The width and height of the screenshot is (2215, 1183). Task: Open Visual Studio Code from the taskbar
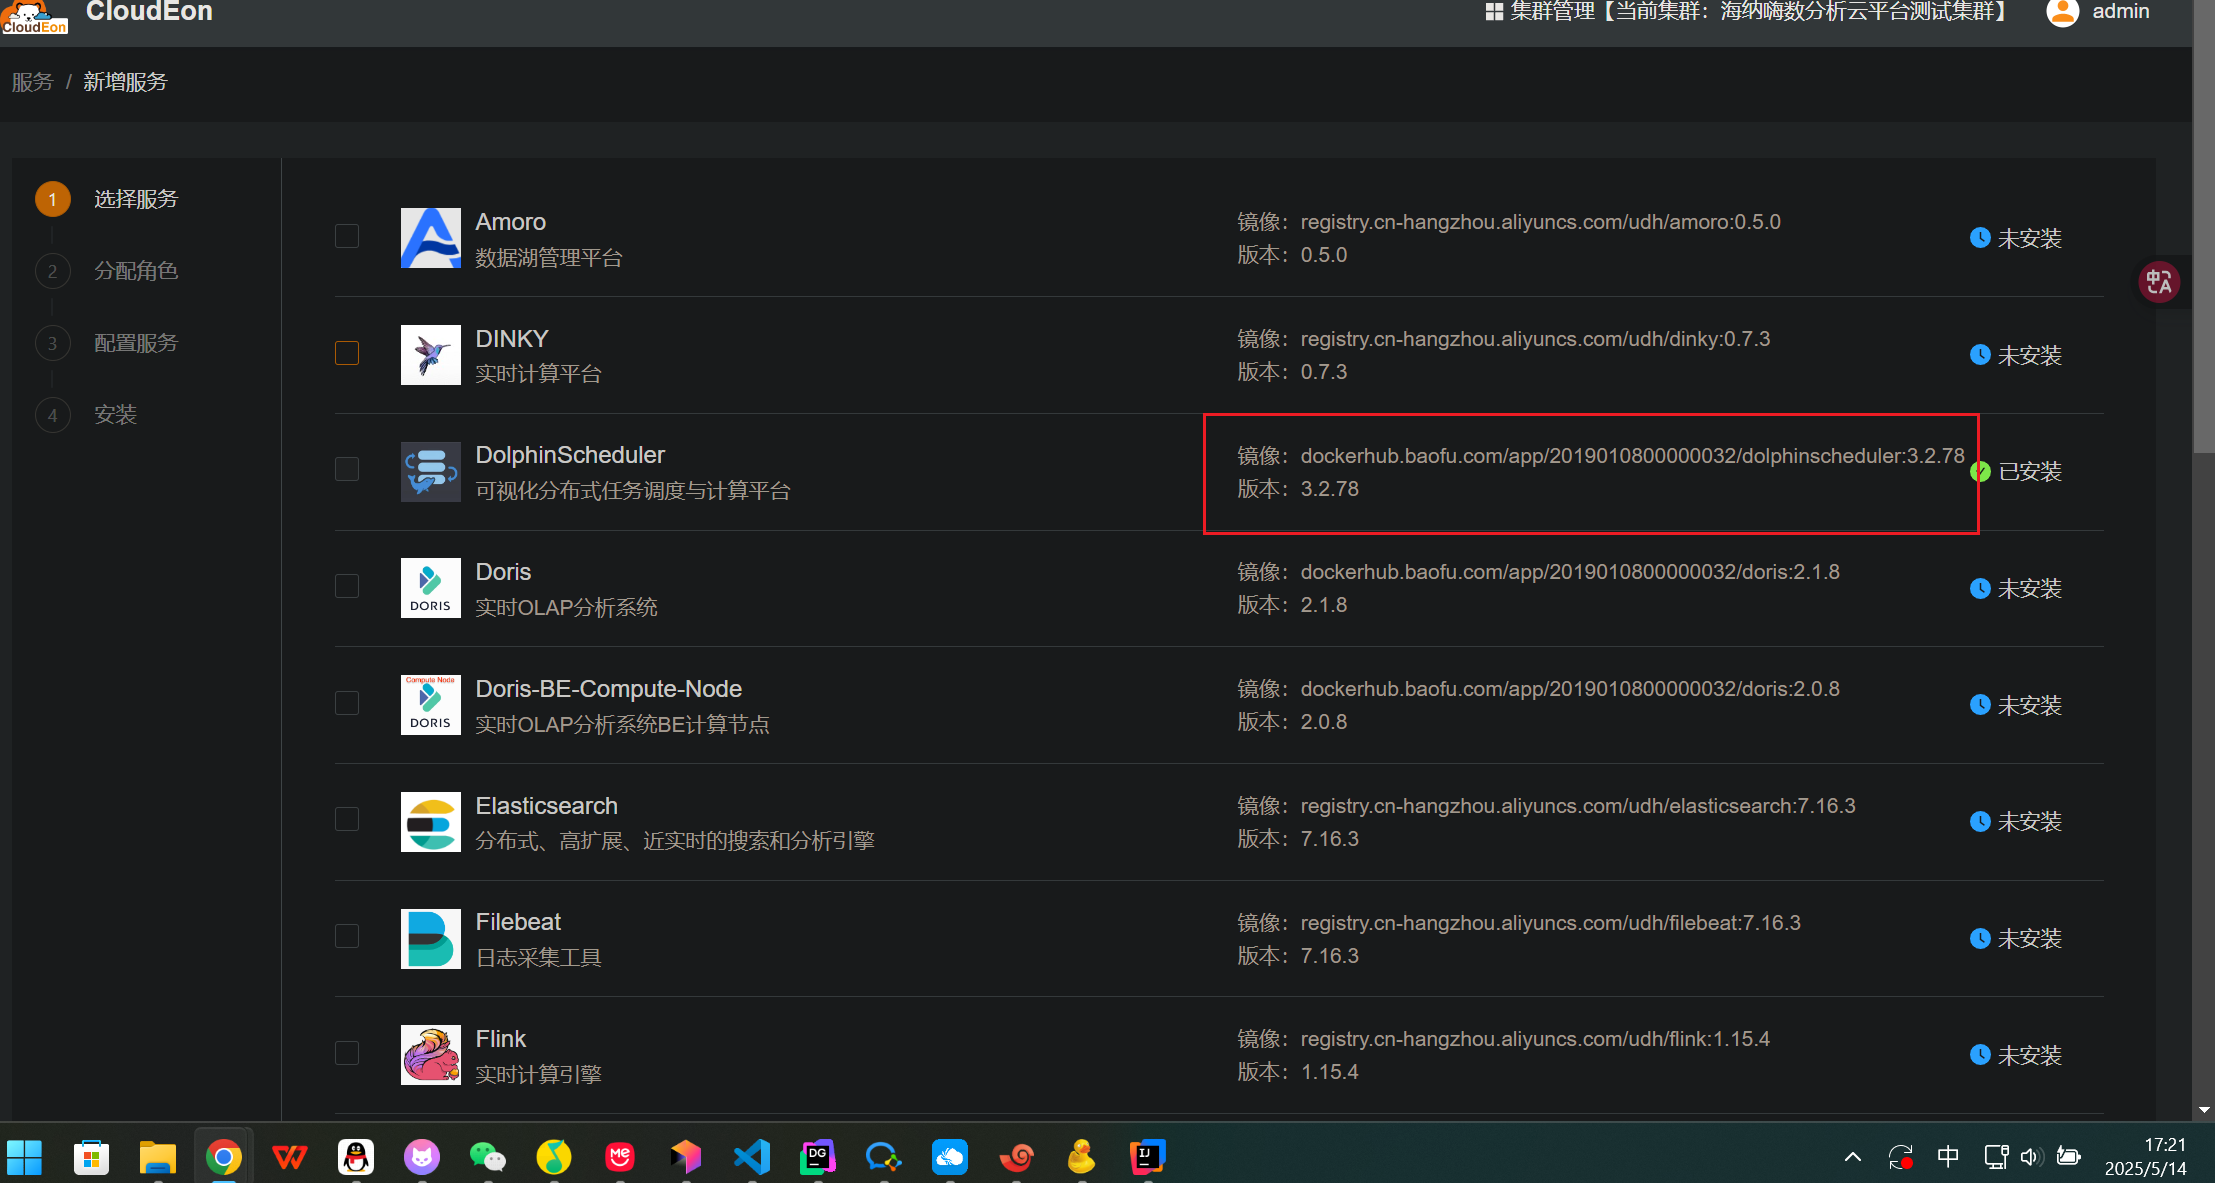tap(752, 1158)
